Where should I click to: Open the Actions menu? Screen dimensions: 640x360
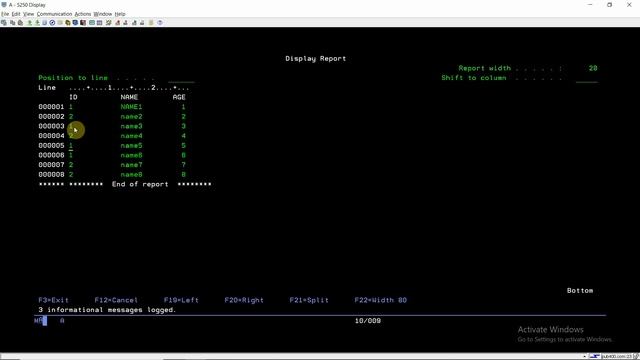click(x=83, y=14)
